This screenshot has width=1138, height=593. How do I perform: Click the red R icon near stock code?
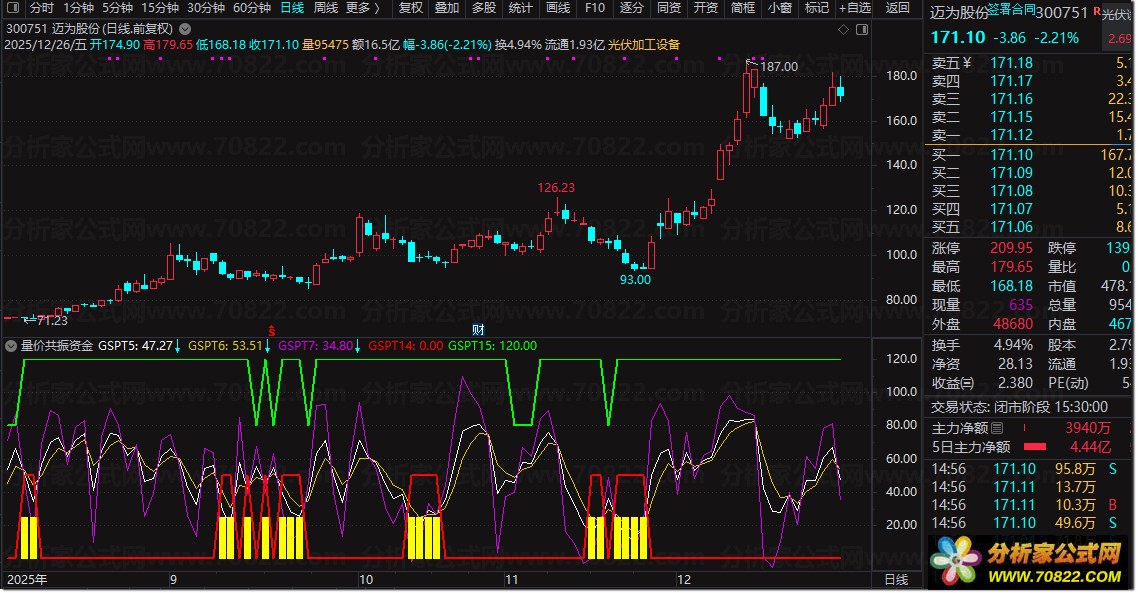coord(1097,11)
